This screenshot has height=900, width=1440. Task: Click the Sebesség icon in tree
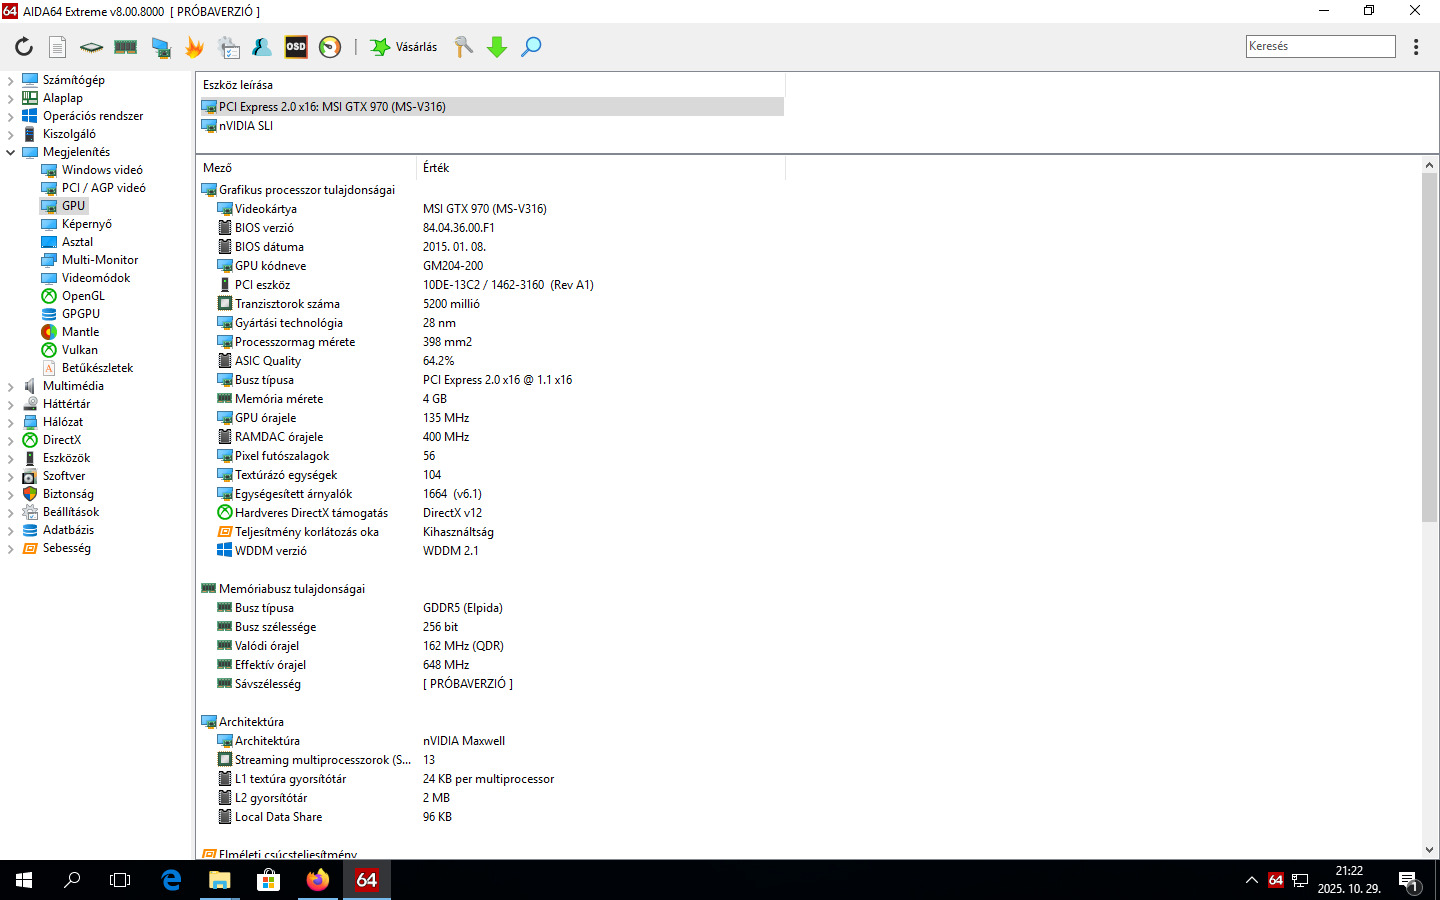pos(30,548)
